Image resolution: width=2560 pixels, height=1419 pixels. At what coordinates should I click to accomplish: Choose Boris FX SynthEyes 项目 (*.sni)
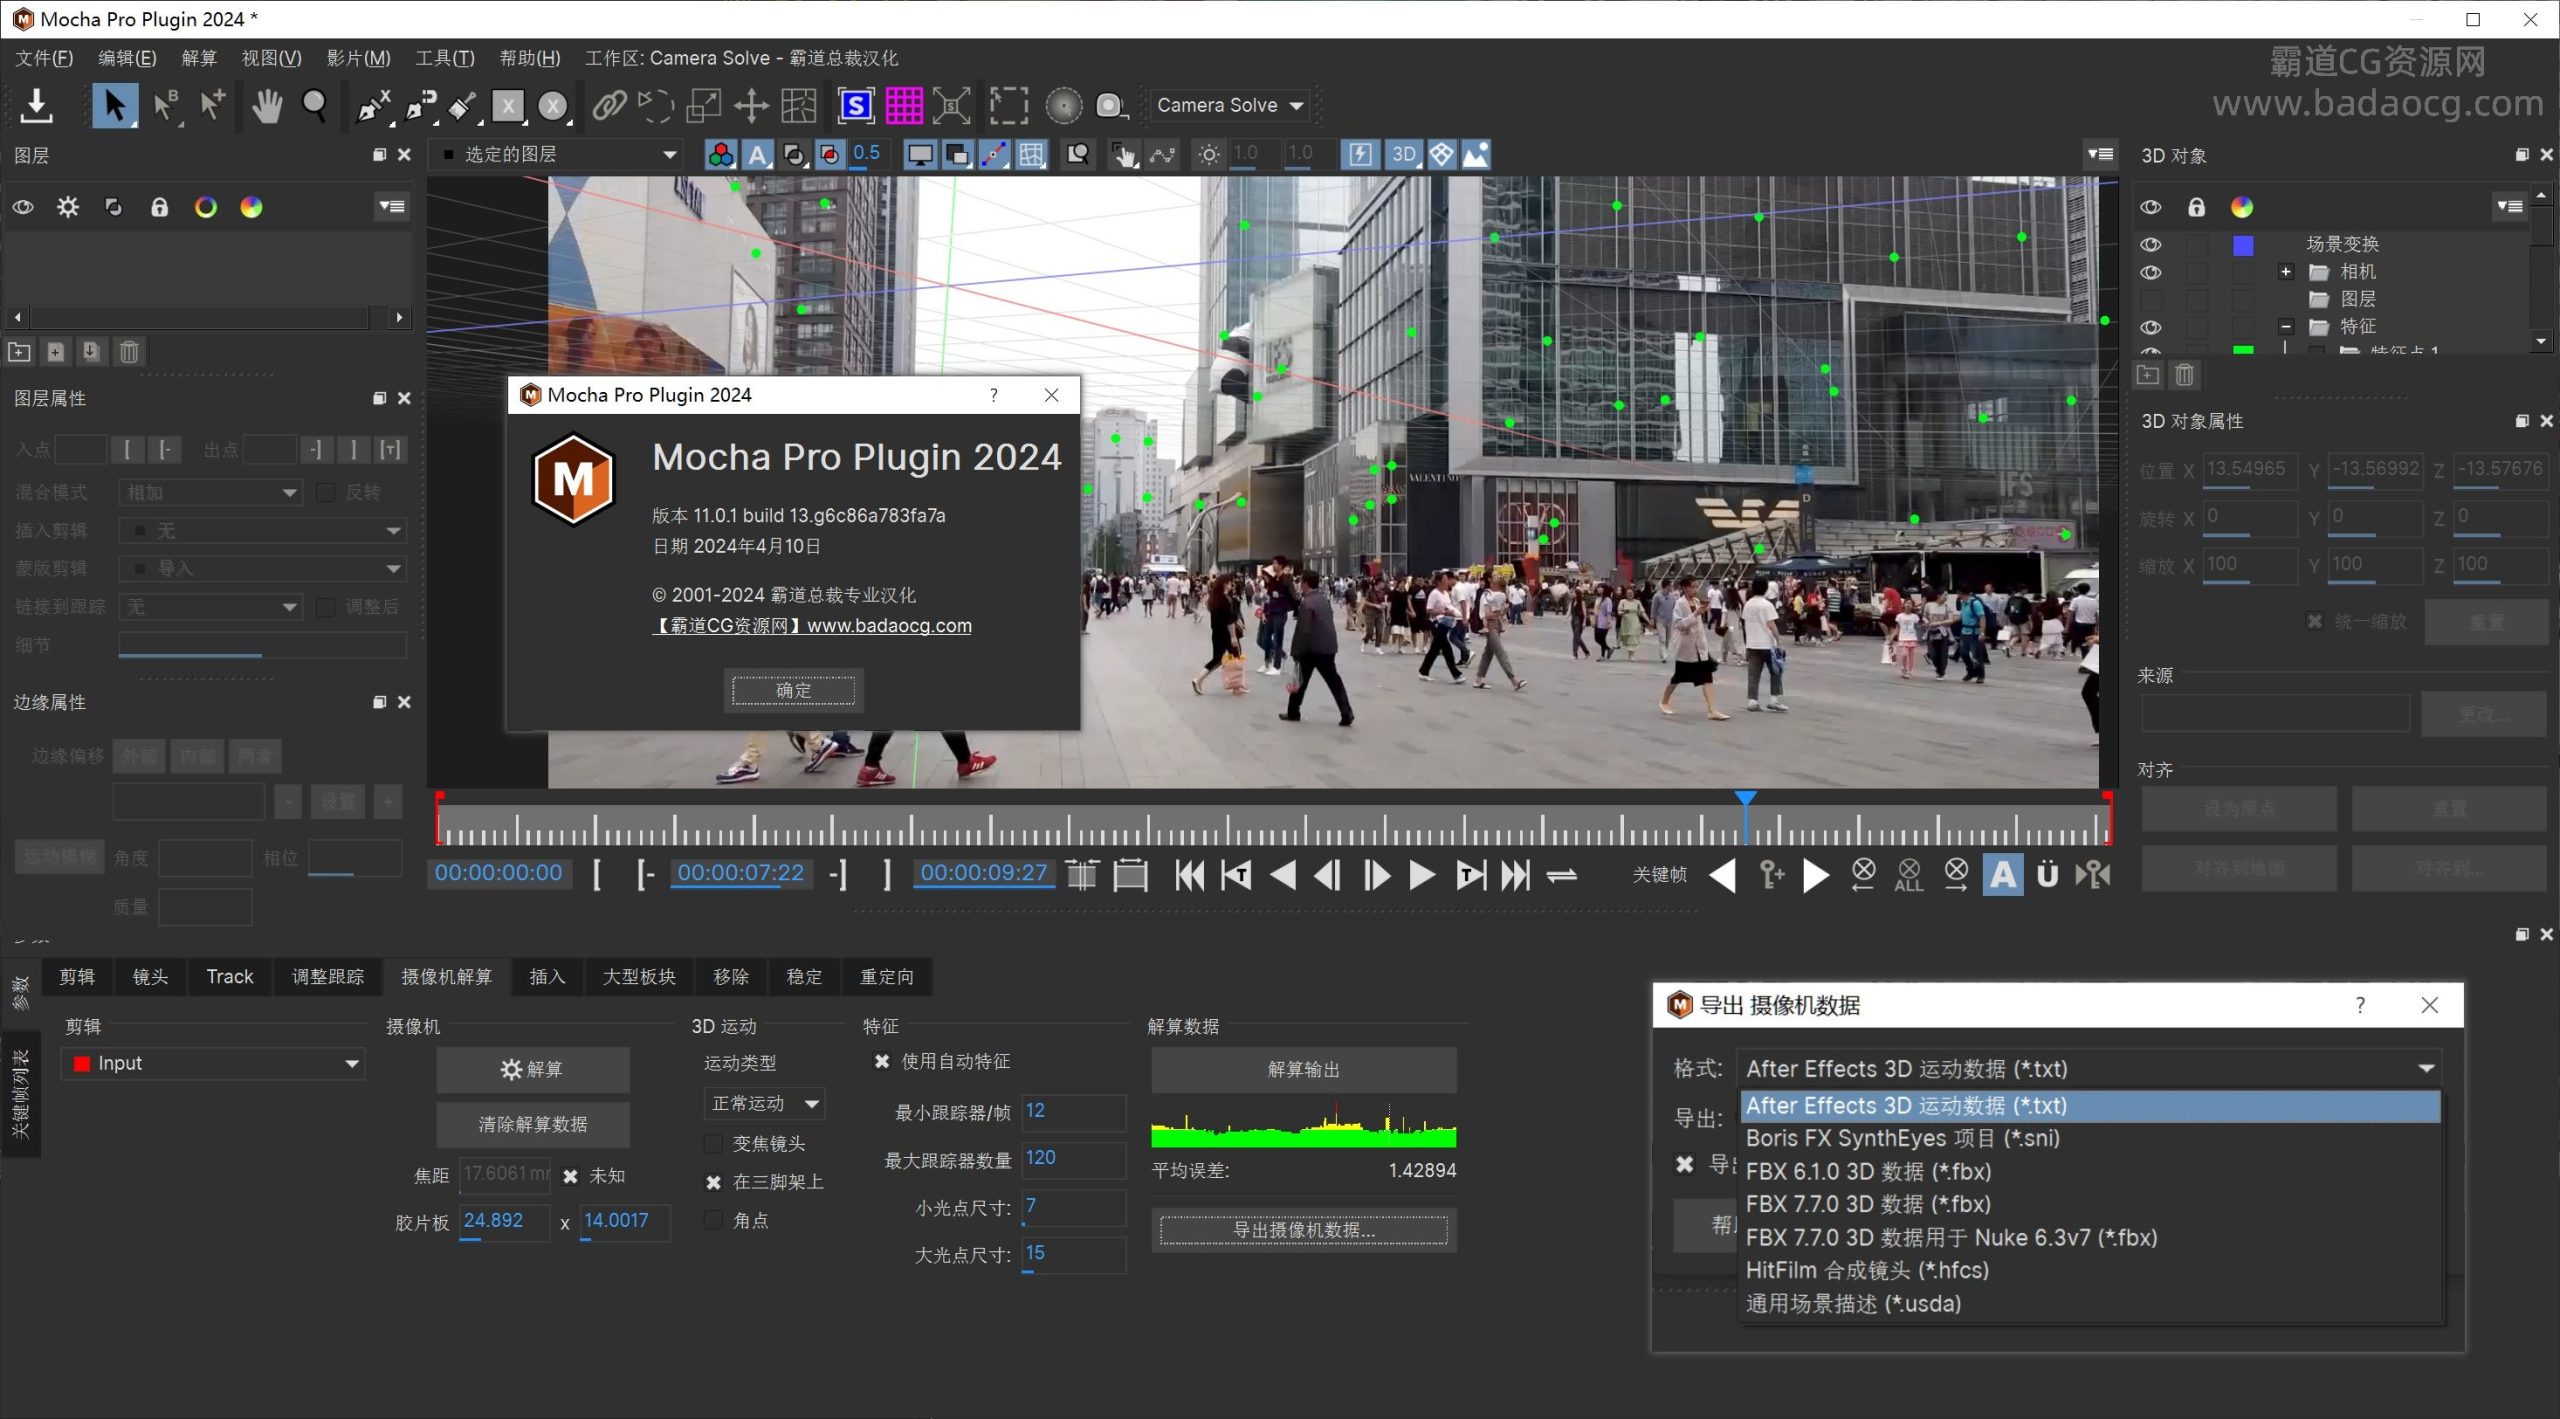click(2090, 1138)
